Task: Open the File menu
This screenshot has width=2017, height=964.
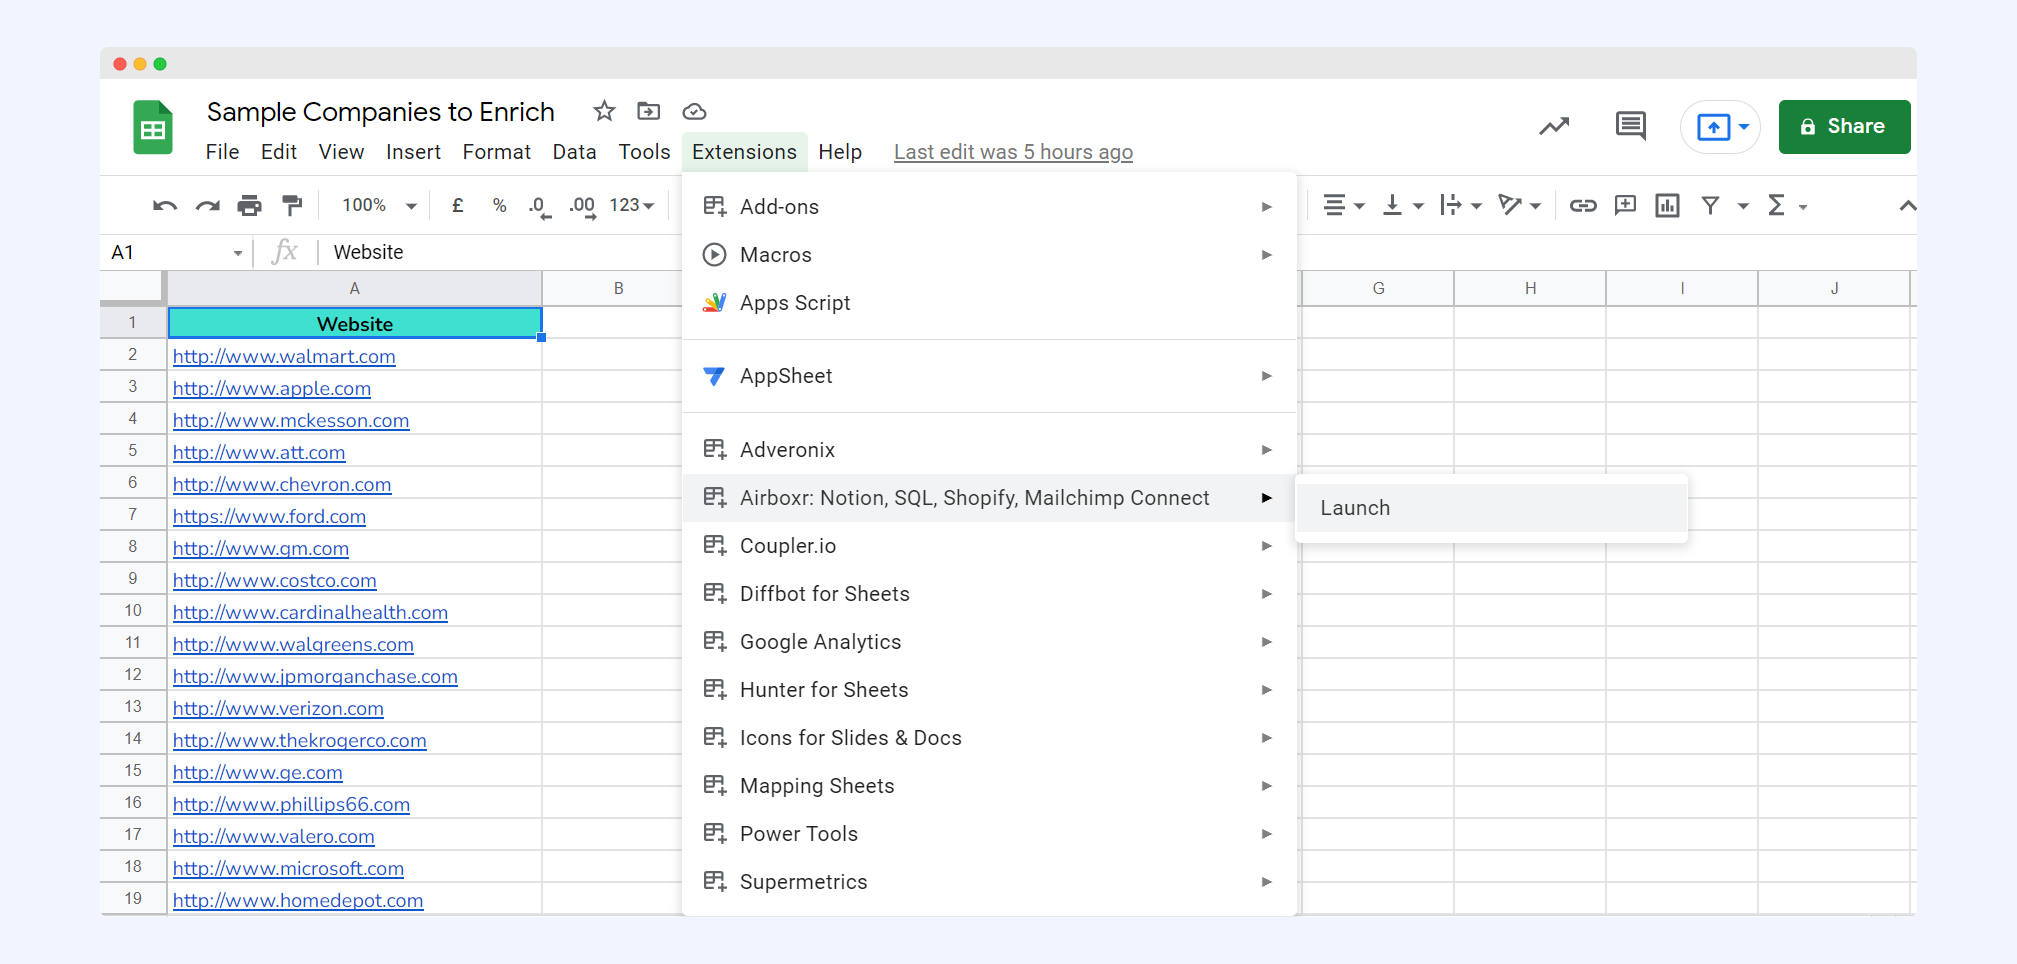Action: click(222, 152)
